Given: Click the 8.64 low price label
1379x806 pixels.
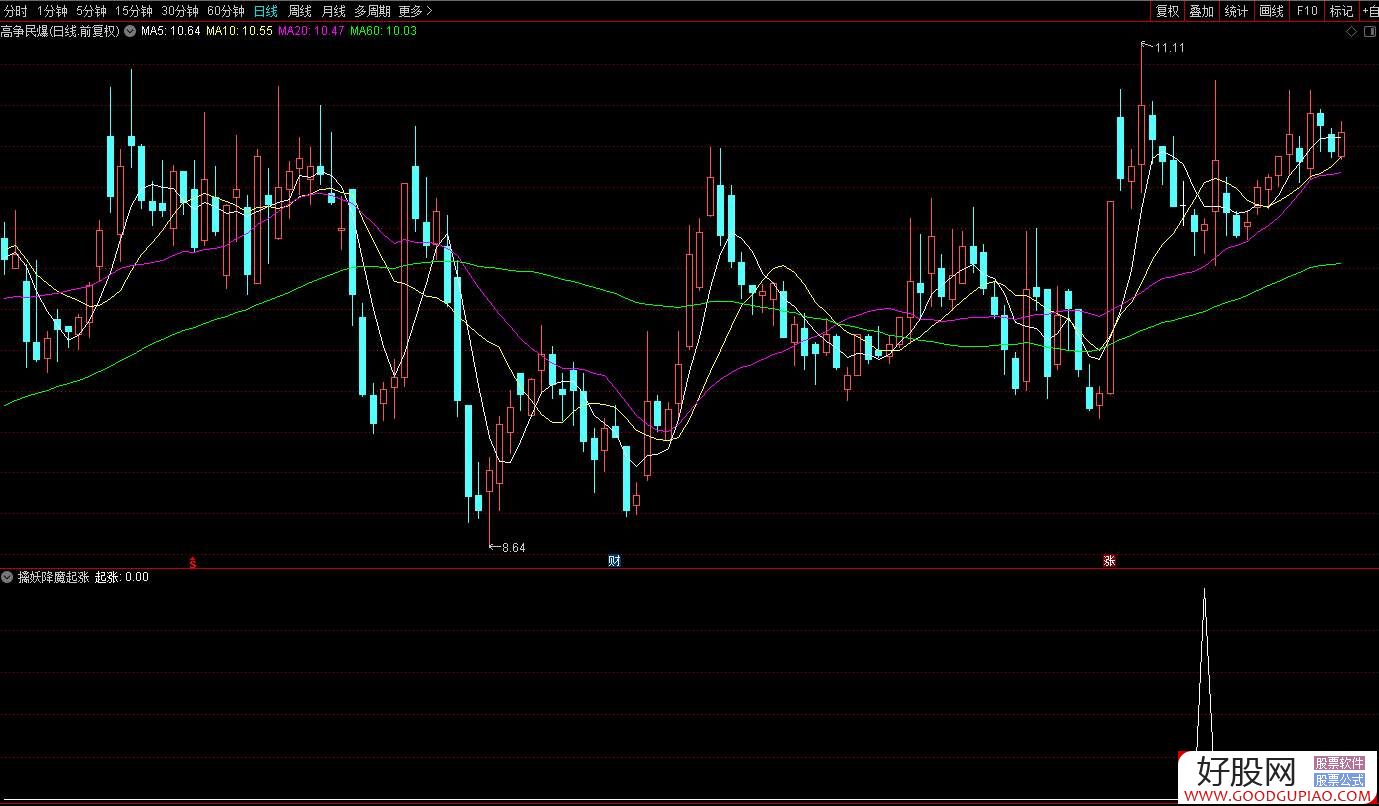Looking at the screenshot, I should 513,547.
